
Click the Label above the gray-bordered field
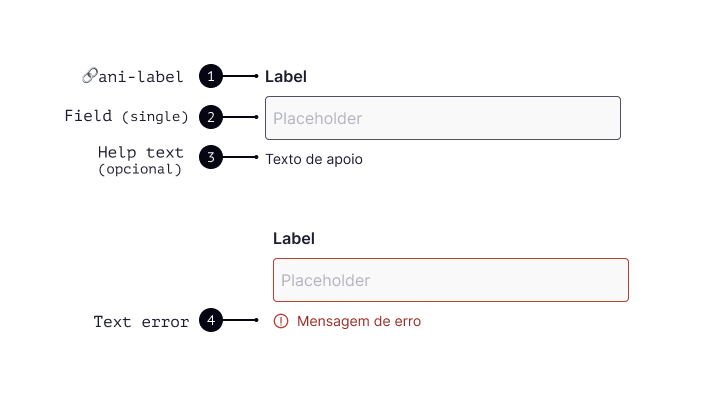pyautogui.click(x=286, y=77)
